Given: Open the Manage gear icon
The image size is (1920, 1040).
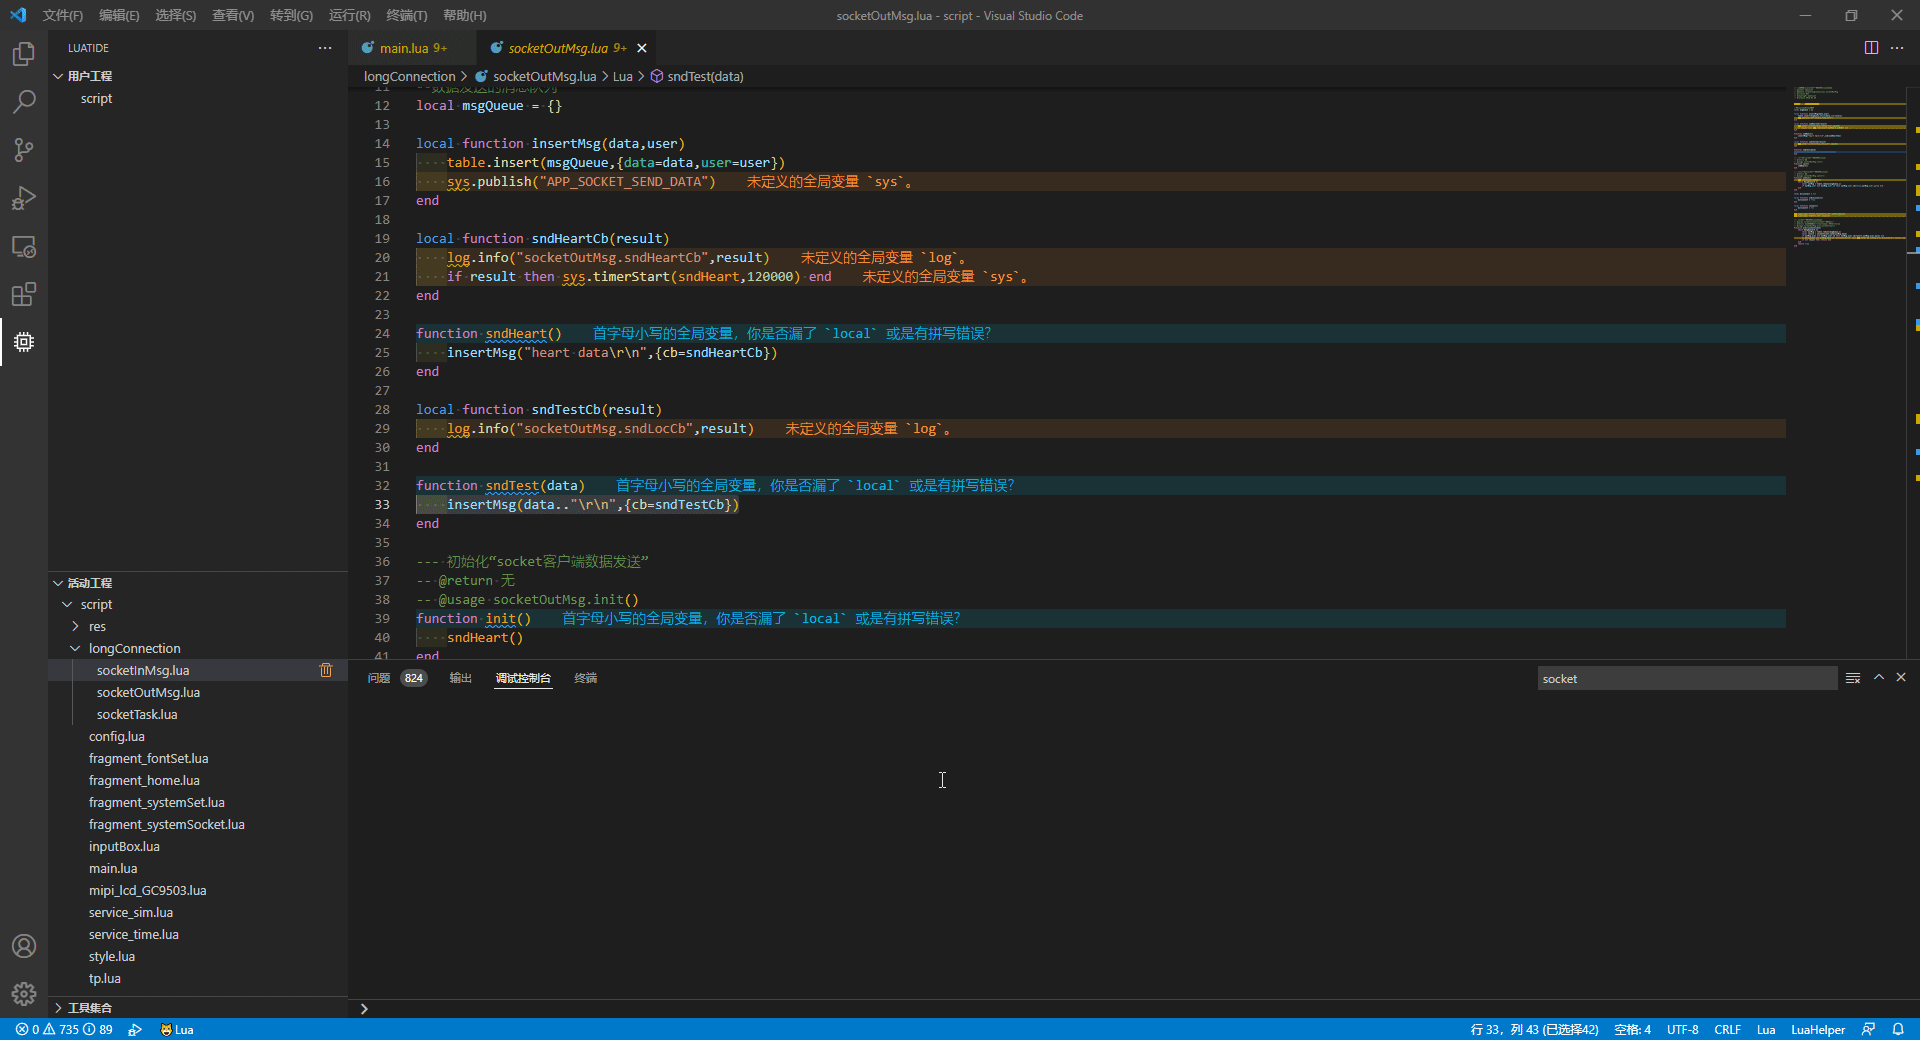Looking at the screenshot, I should 24,994.
